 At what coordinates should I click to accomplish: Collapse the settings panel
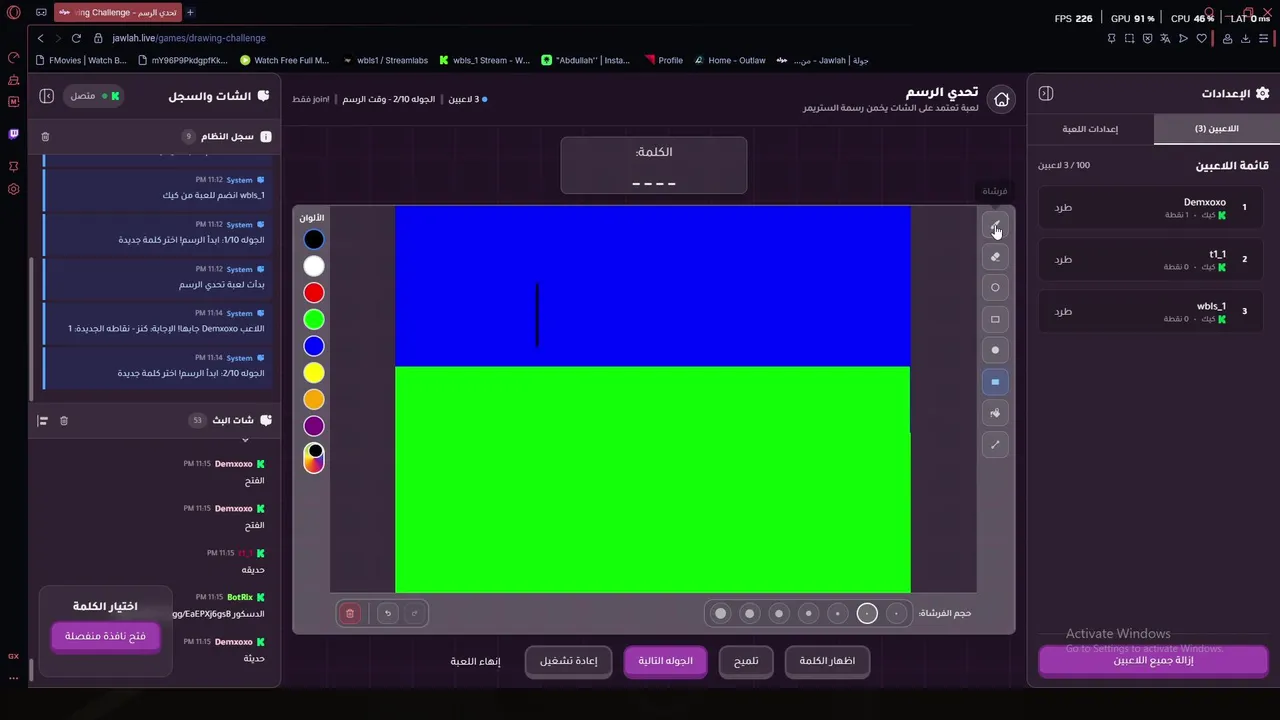tap(1046, 93)
